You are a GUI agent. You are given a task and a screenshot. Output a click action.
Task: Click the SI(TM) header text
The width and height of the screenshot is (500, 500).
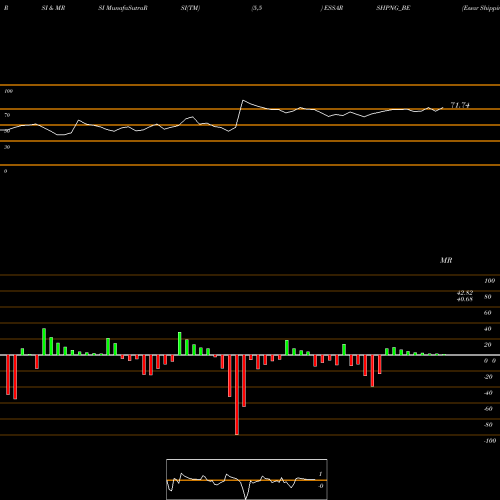tap(190, 8)
